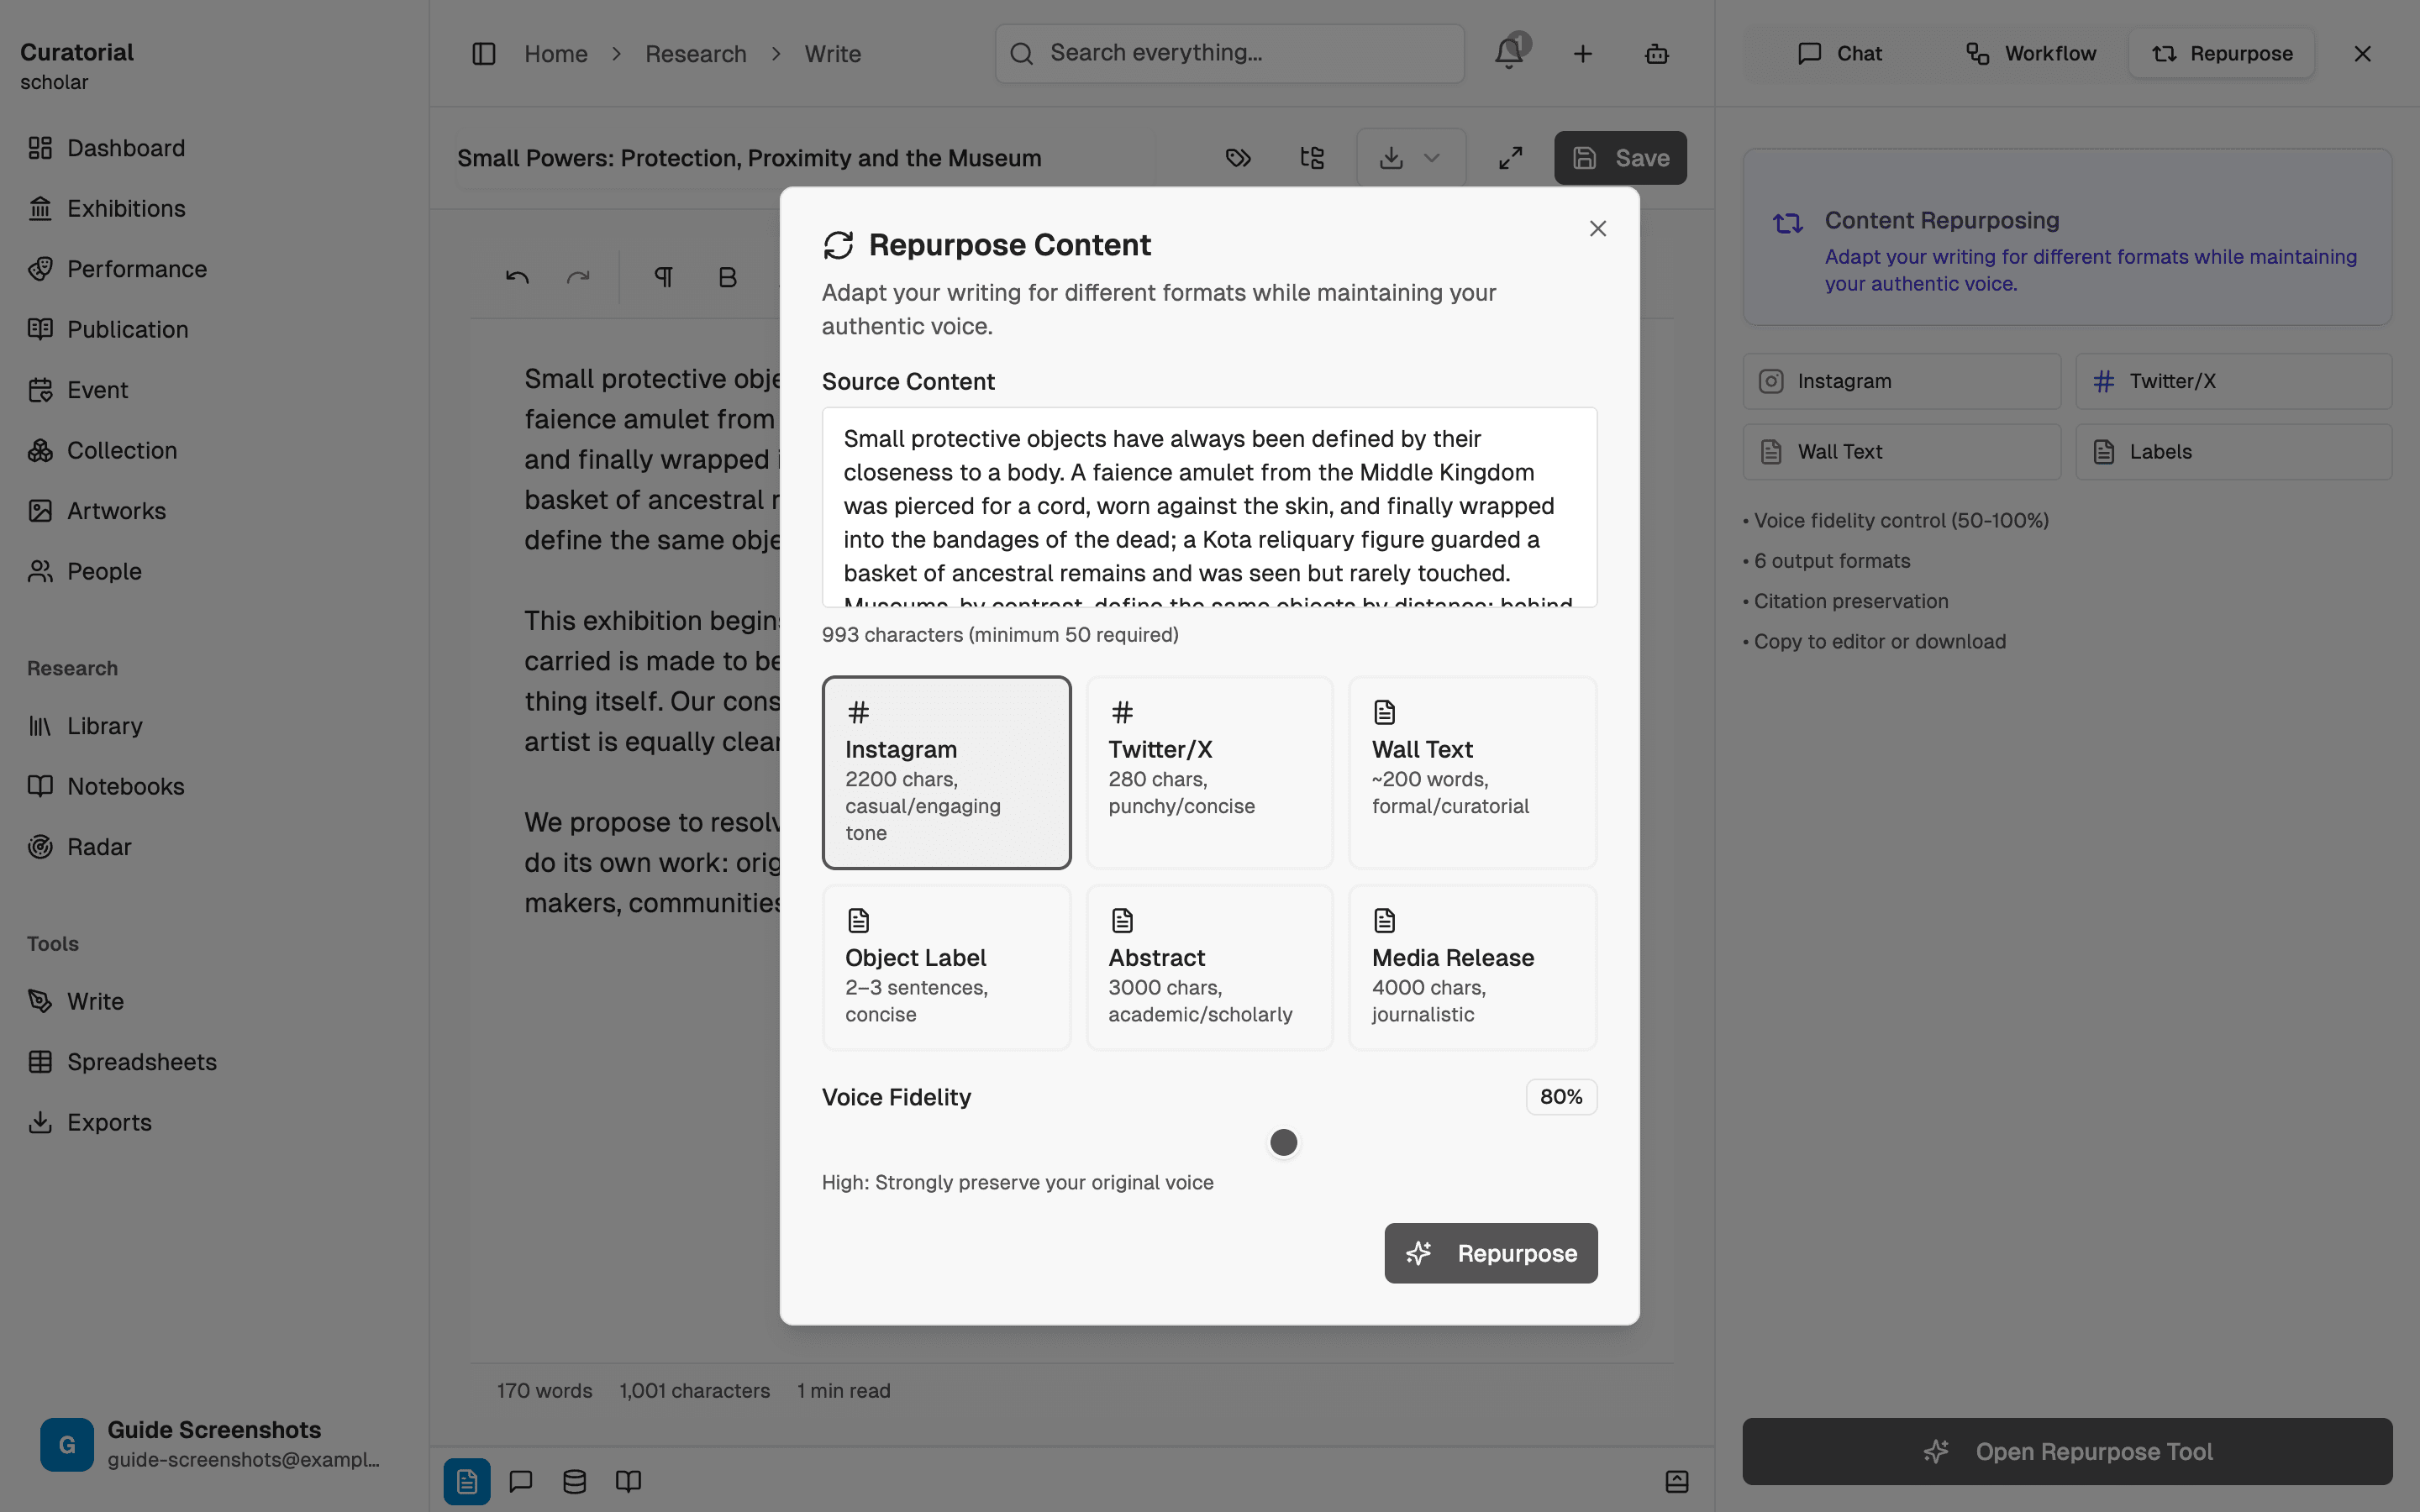Screen dimensions: 2420x1512
Task: Adjust the Voice Fidelity slider handle
Action: coord(1283,1142)
